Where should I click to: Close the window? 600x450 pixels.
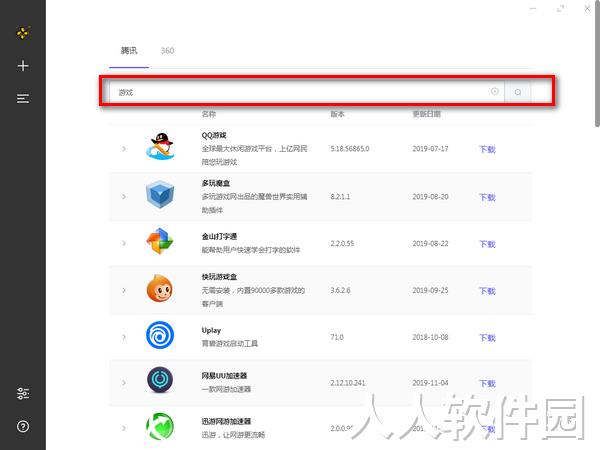tap(587, 8)
